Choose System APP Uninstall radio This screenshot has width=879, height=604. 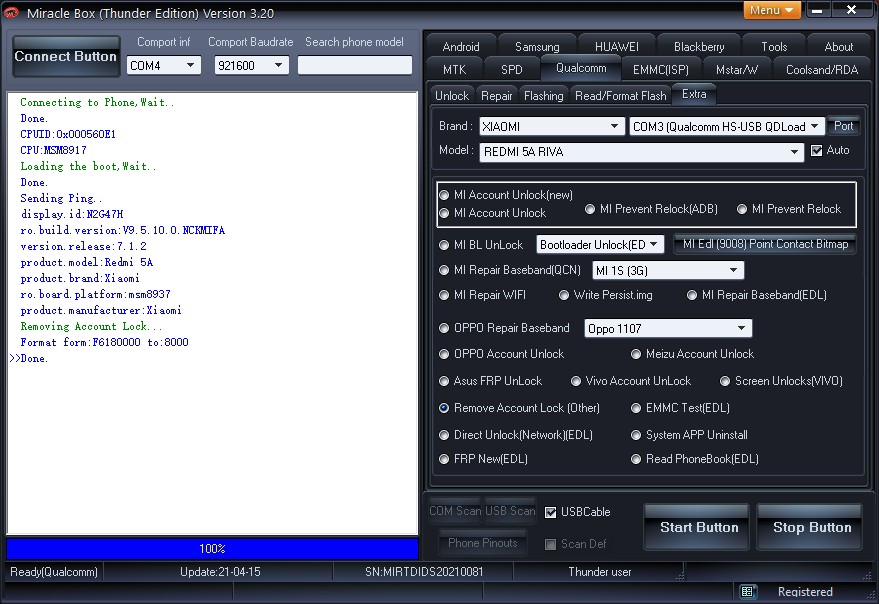pos(636,435)
